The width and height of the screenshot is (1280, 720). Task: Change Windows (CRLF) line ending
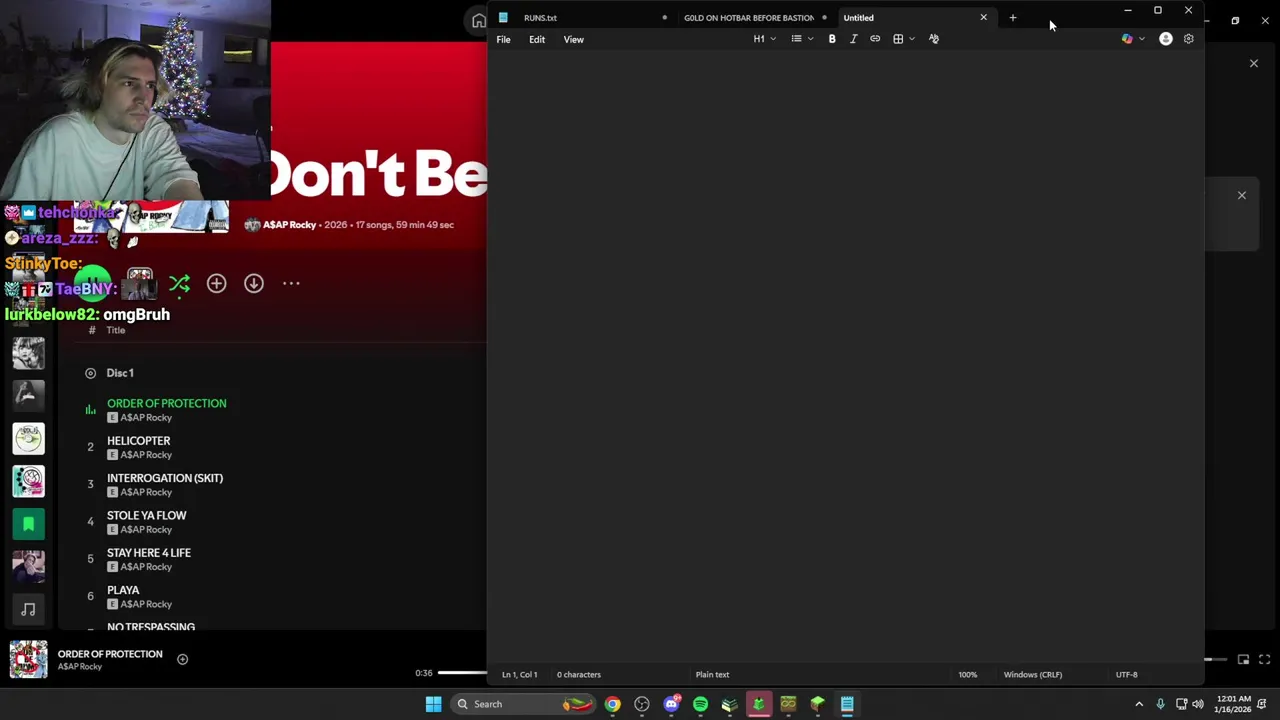pos(1033,675)
